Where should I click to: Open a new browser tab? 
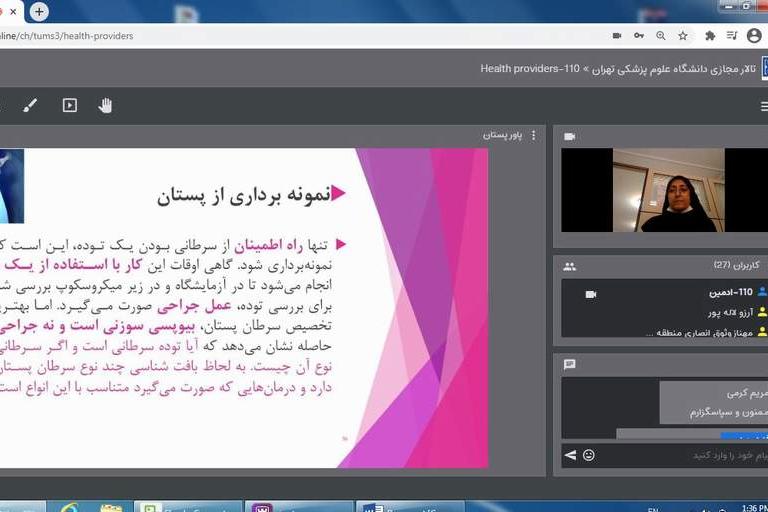39,12
